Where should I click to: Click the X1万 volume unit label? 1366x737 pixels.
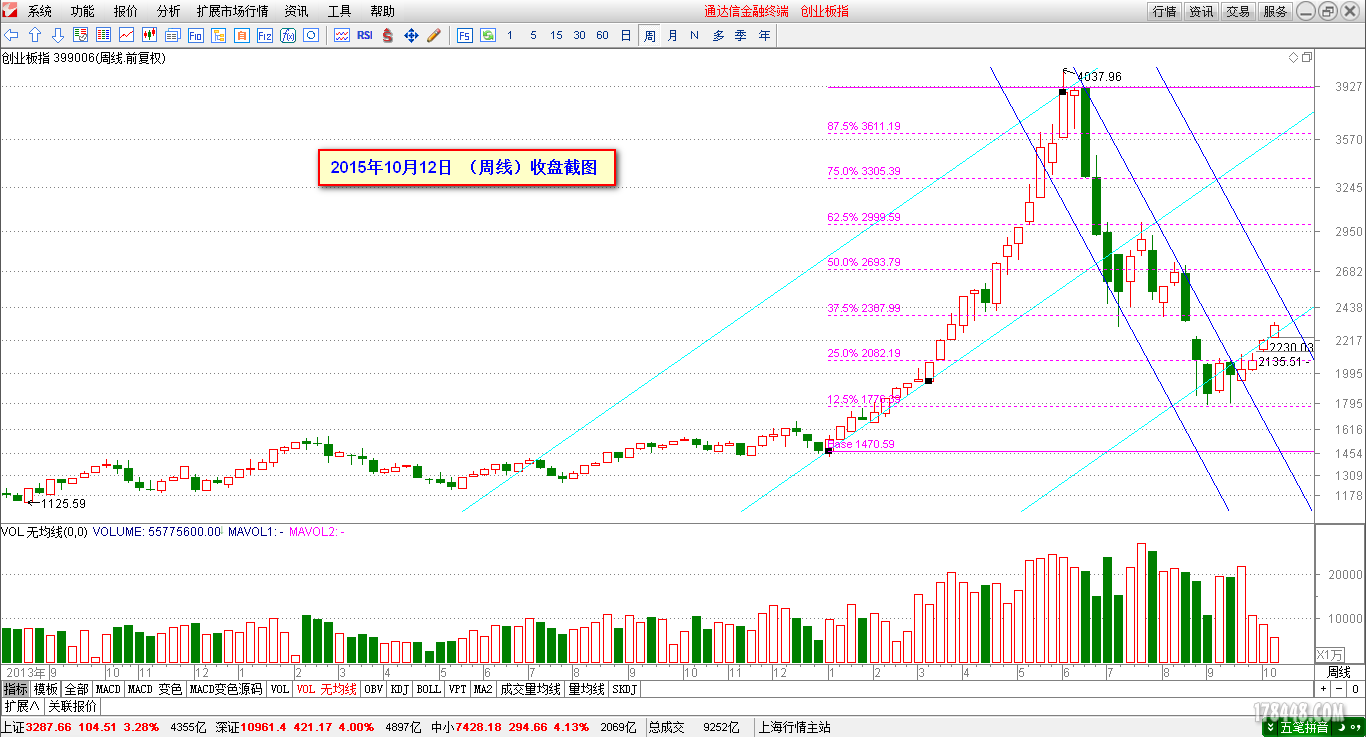(1329, 654)
